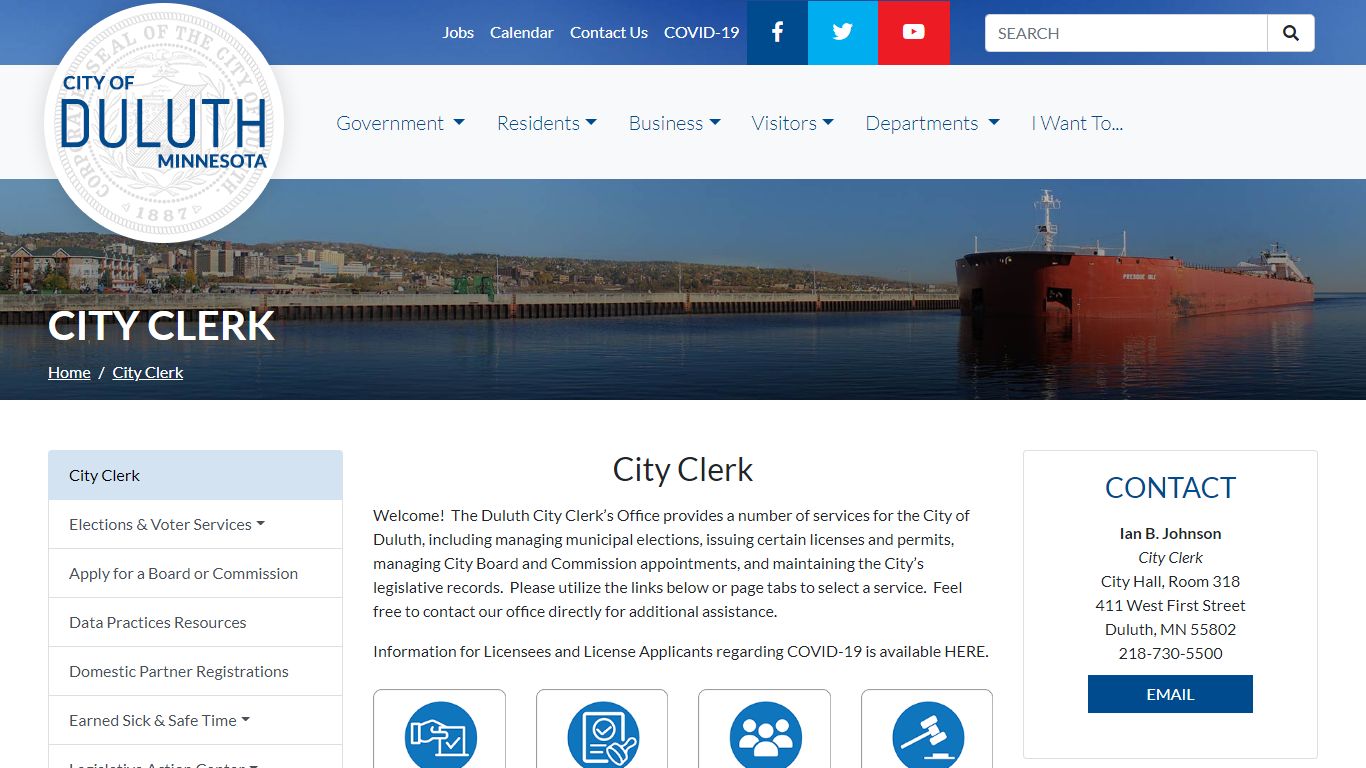Expand the Departments menu
Screen dimensions: 1366x768
(x=932, y=123)
